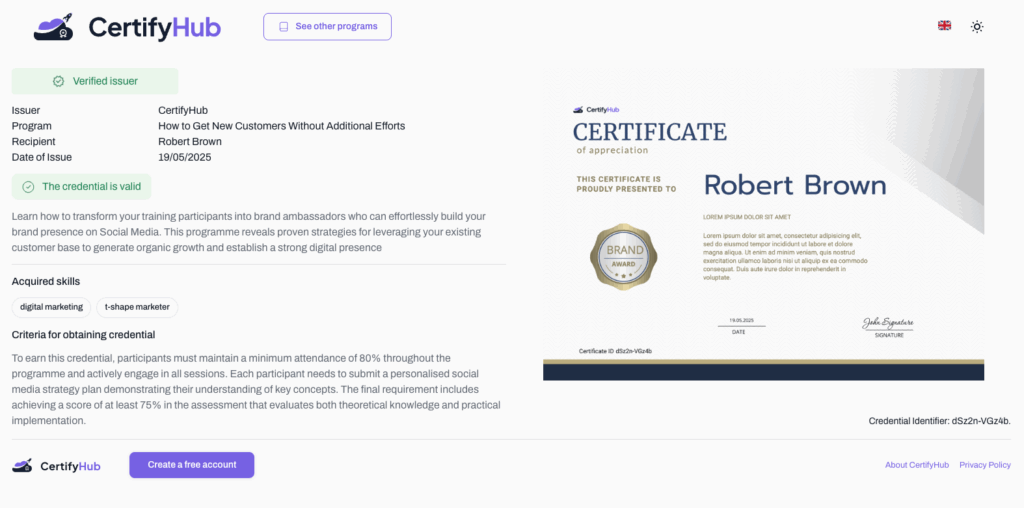Click the issuer value CertifyHub
This screenshot has height=508, width=1024.
pyautogui.click(x=183, y=110)
